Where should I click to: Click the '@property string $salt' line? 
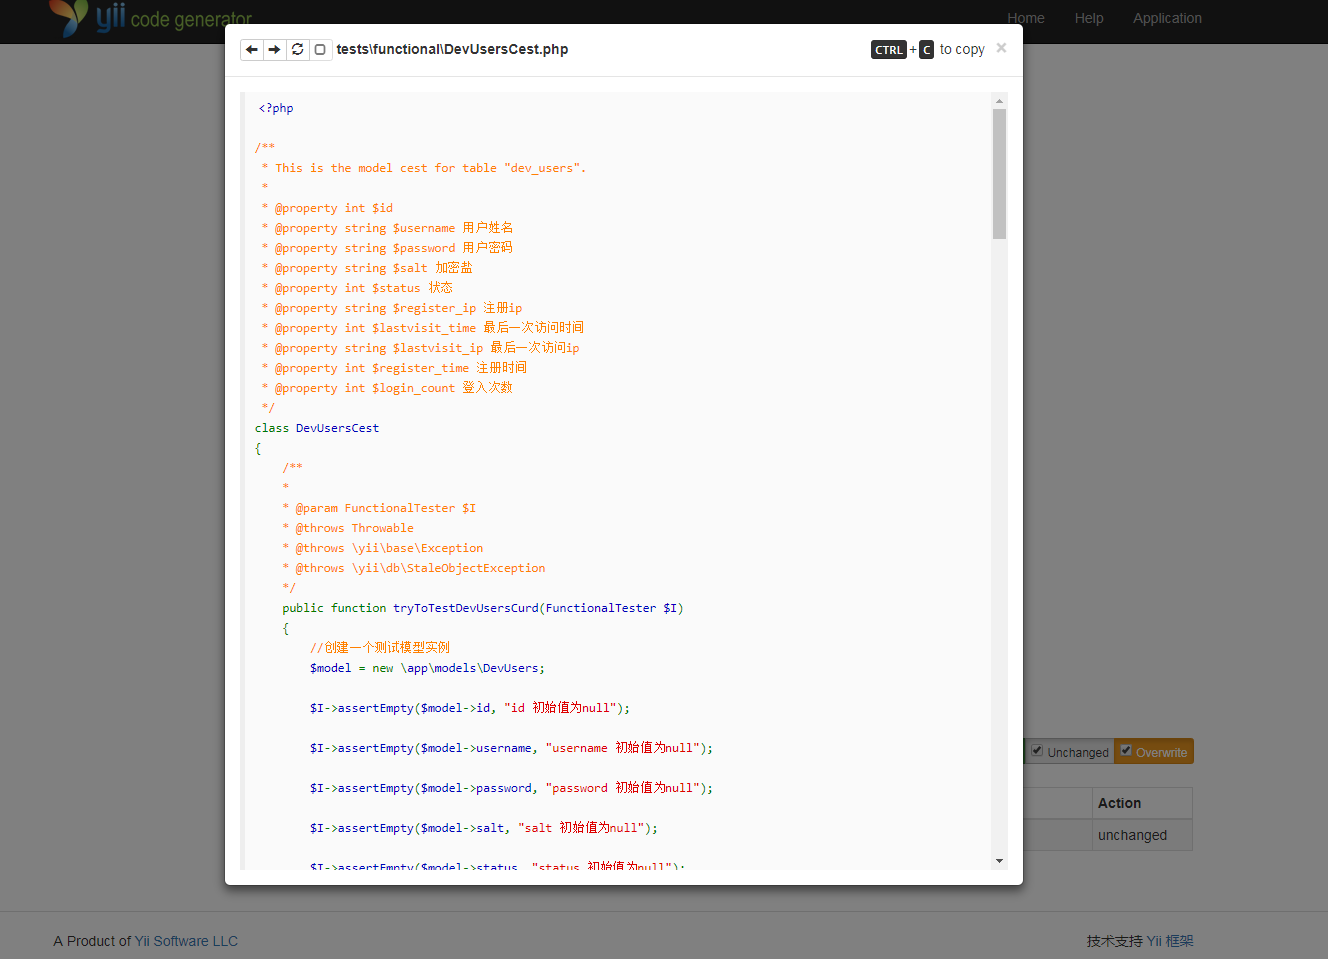[x=367, y=268]
